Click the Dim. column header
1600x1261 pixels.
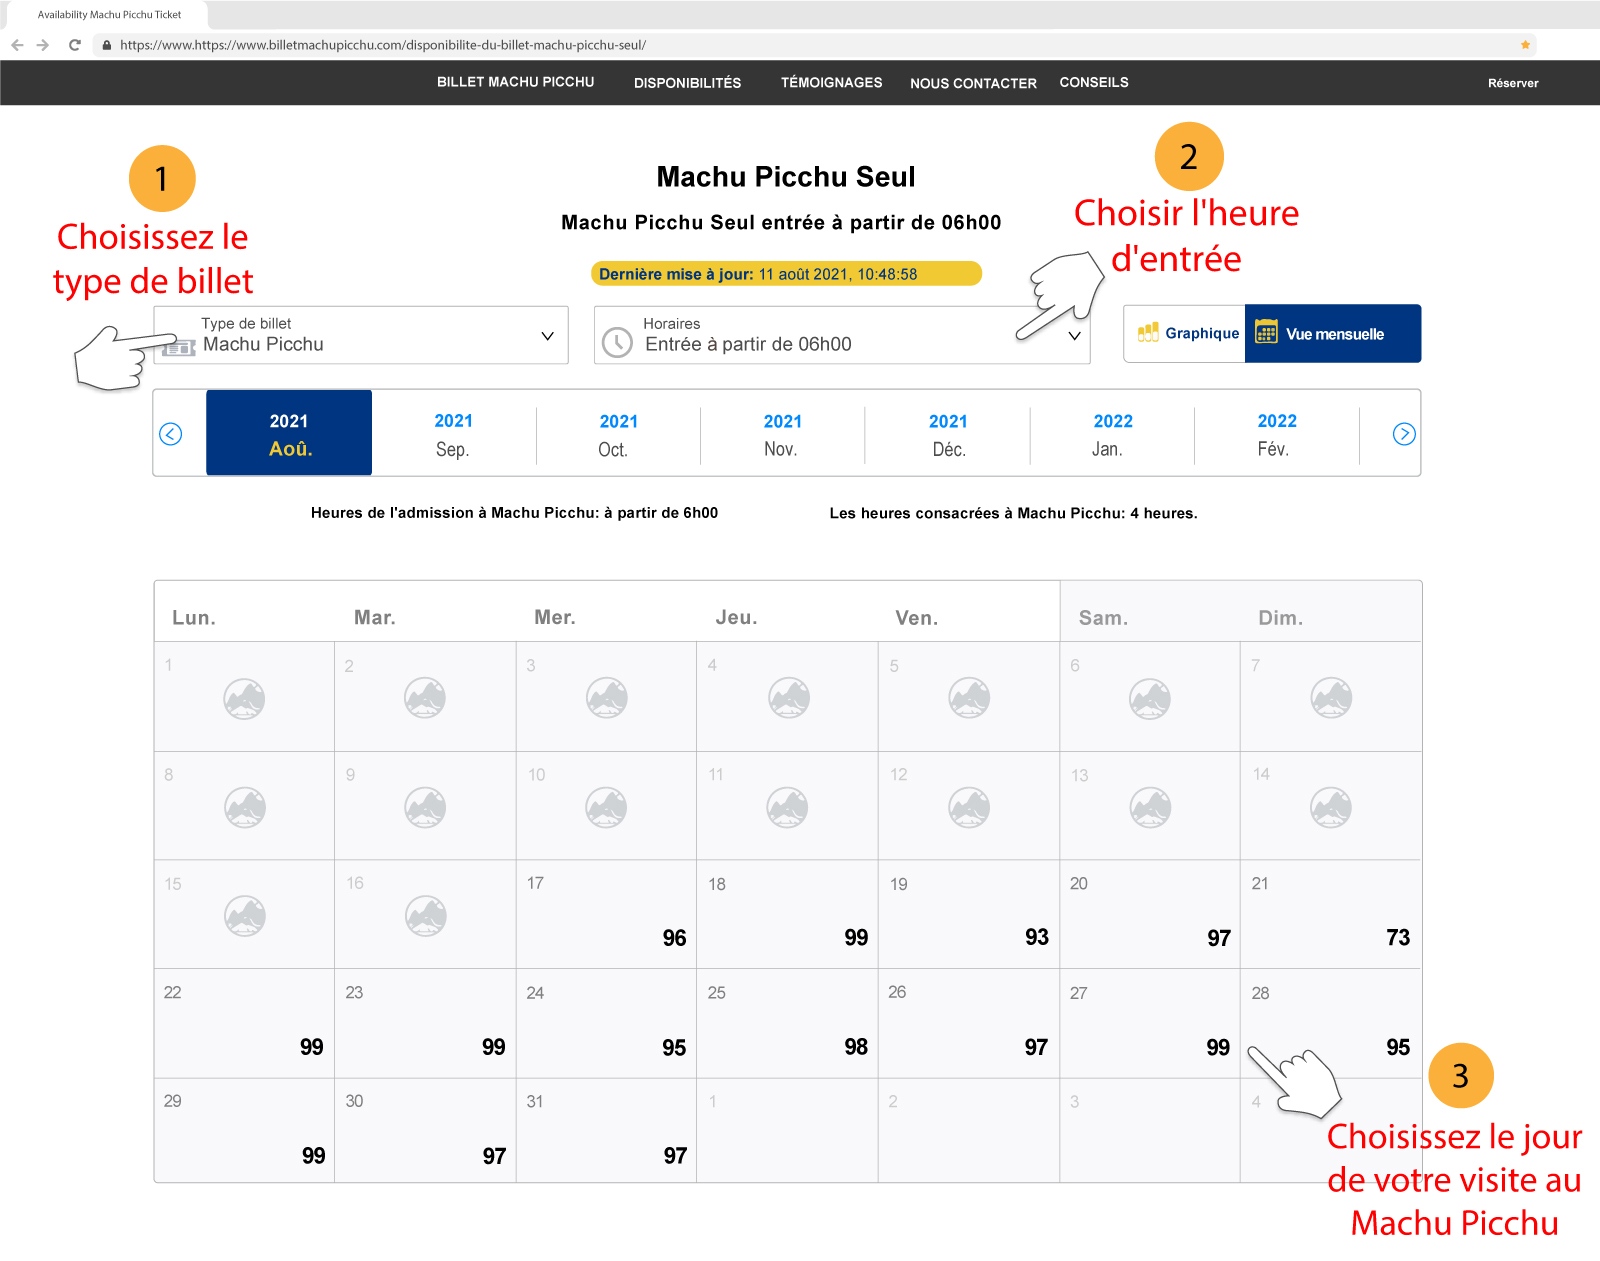pyautogui.click(x=1280, y=618)
